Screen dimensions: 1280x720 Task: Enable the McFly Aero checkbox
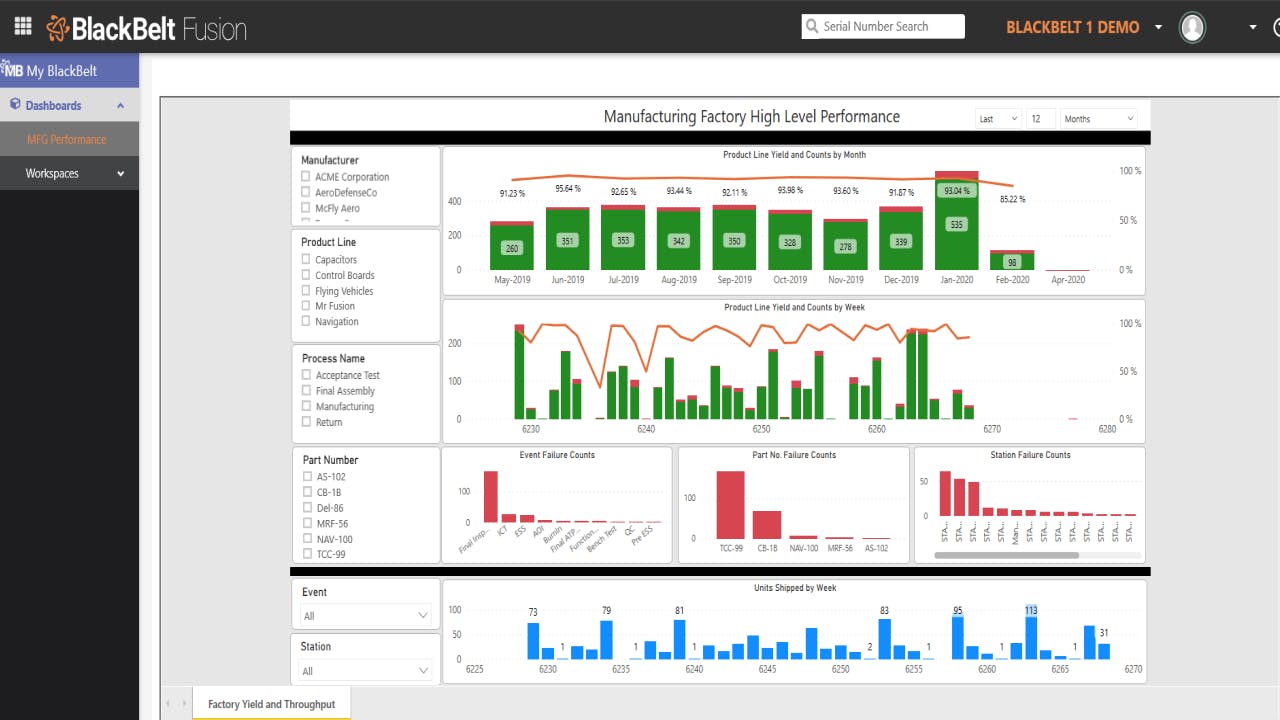pyautogui.click(x=306, y=208)
